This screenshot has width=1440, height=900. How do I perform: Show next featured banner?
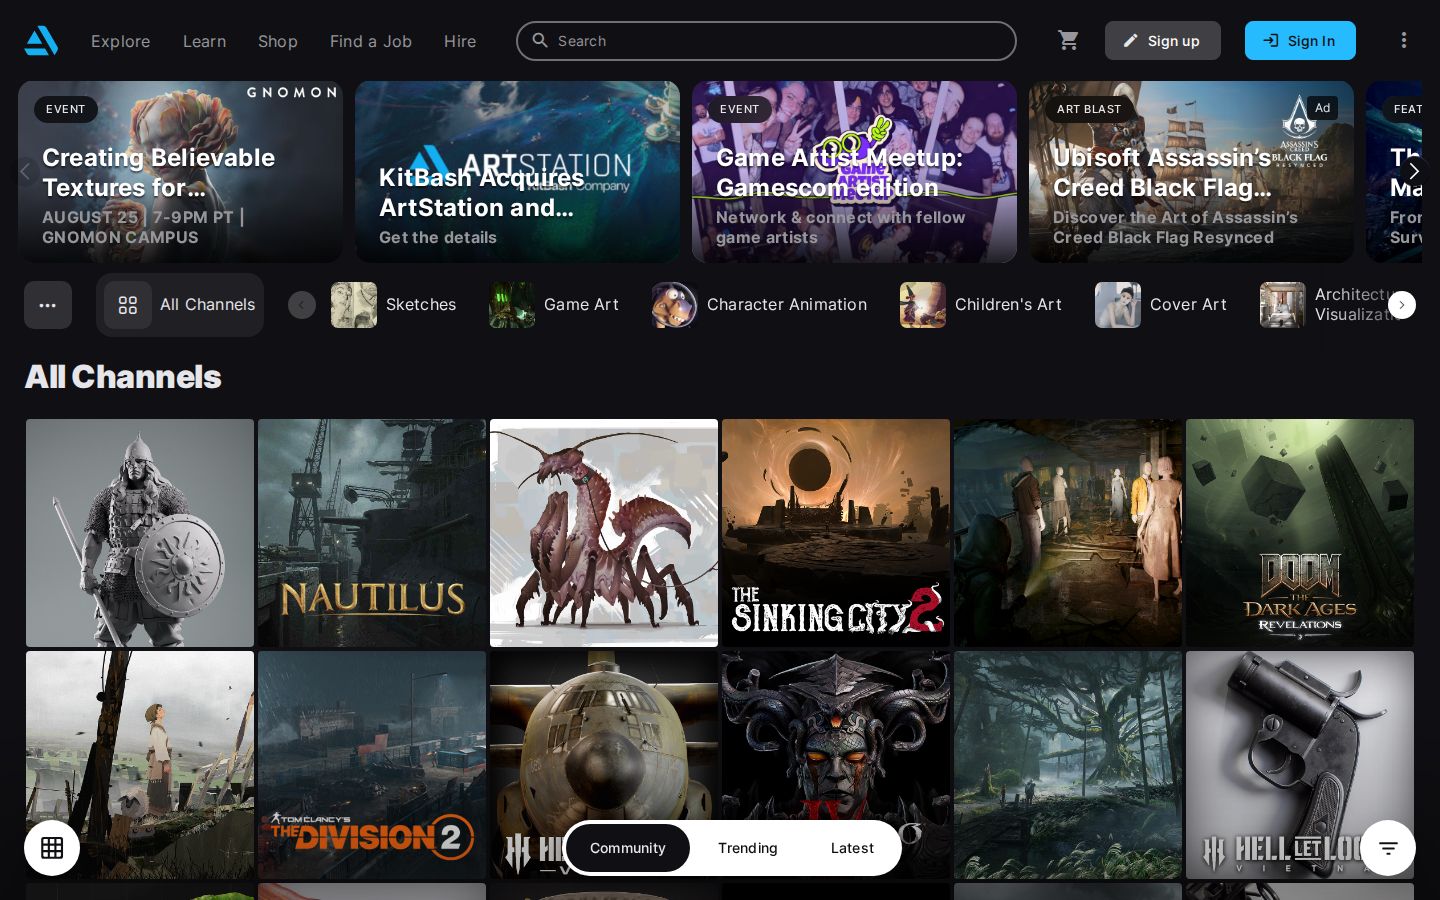point(1413,171)
